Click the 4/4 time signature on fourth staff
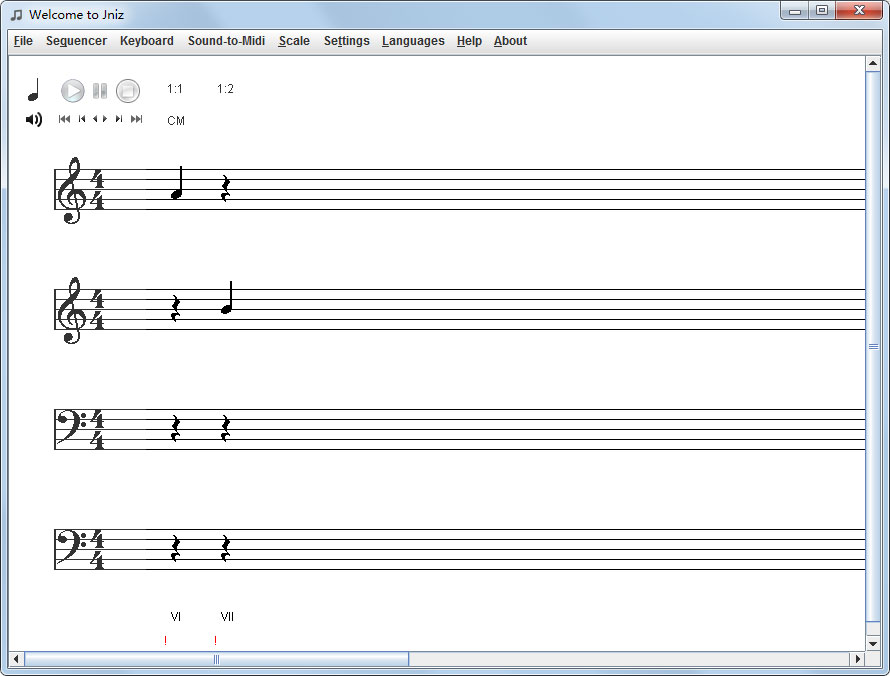The width and height of the screenshot is (890, 676). [98, 549]
